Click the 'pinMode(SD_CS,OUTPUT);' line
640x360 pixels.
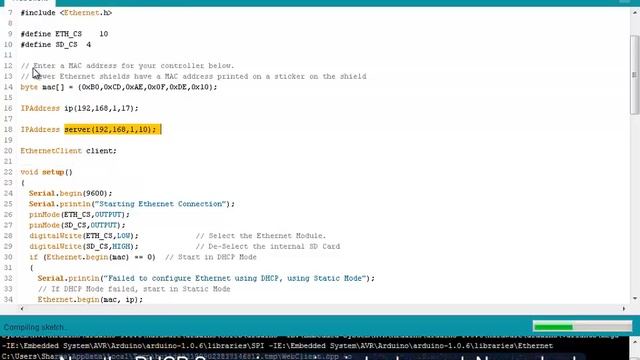(x=77, y=225)
